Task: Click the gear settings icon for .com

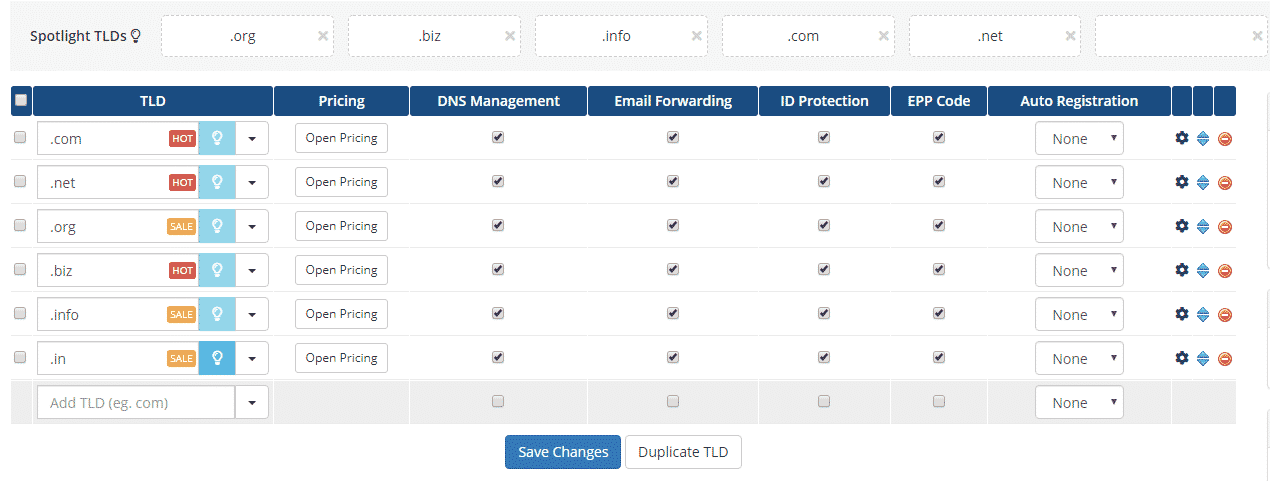Action: pyautogui.click(x=1181, y=138)
